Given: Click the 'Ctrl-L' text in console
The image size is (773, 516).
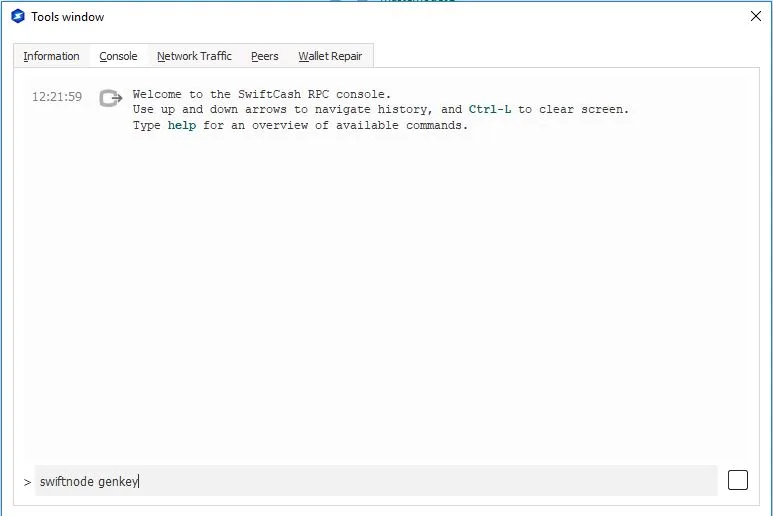Looking at the screenshot, I should (490, 109).
